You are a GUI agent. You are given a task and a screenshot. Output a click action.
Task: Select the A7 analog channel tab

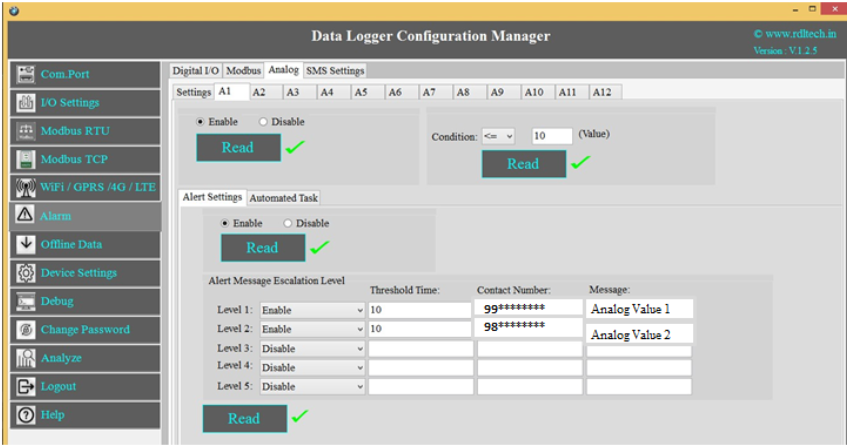pyautogui.click(x=429, y=92)
